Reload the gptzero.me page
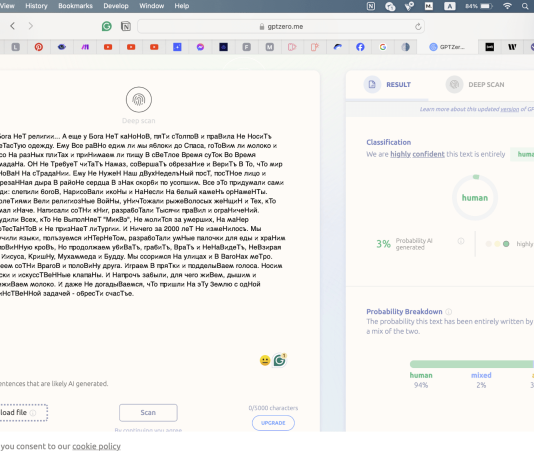534x462 pixels. click(x=418, y=27)
